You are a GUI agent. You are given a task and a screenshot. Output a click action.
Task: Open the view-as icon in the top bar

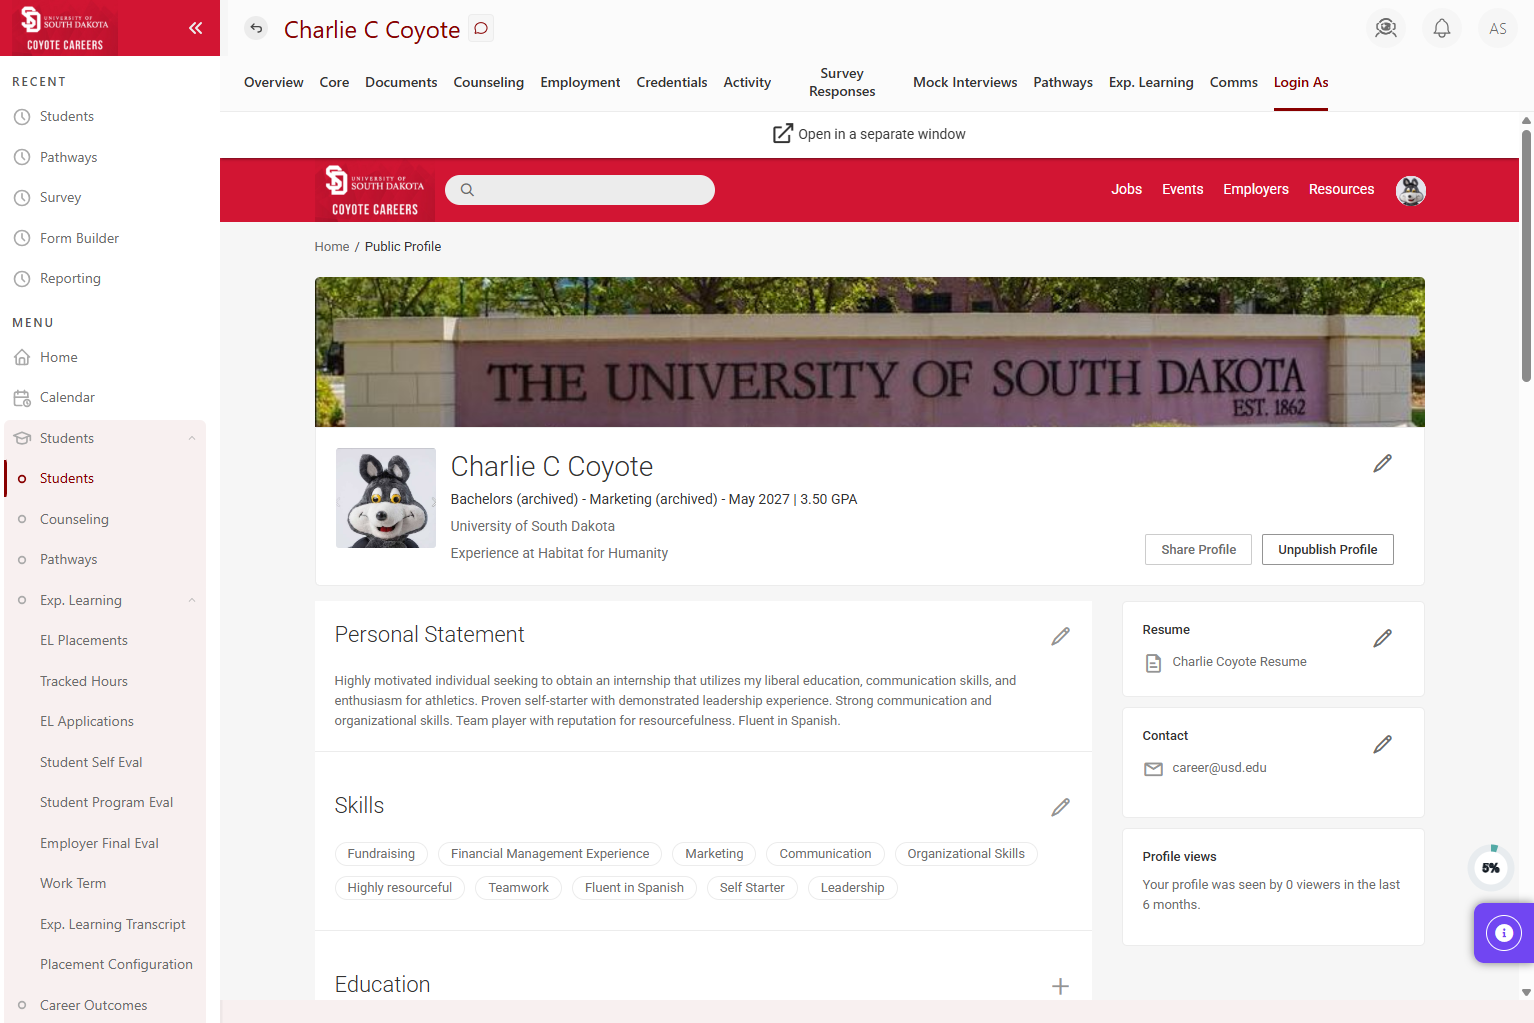(1386, 28)
